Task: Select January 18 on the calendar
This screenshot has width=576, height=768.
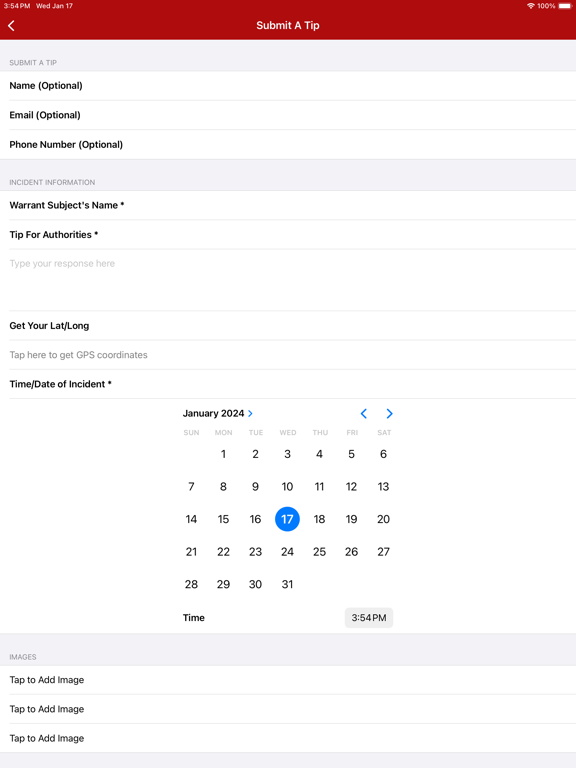Action: [x=319, y=519]
